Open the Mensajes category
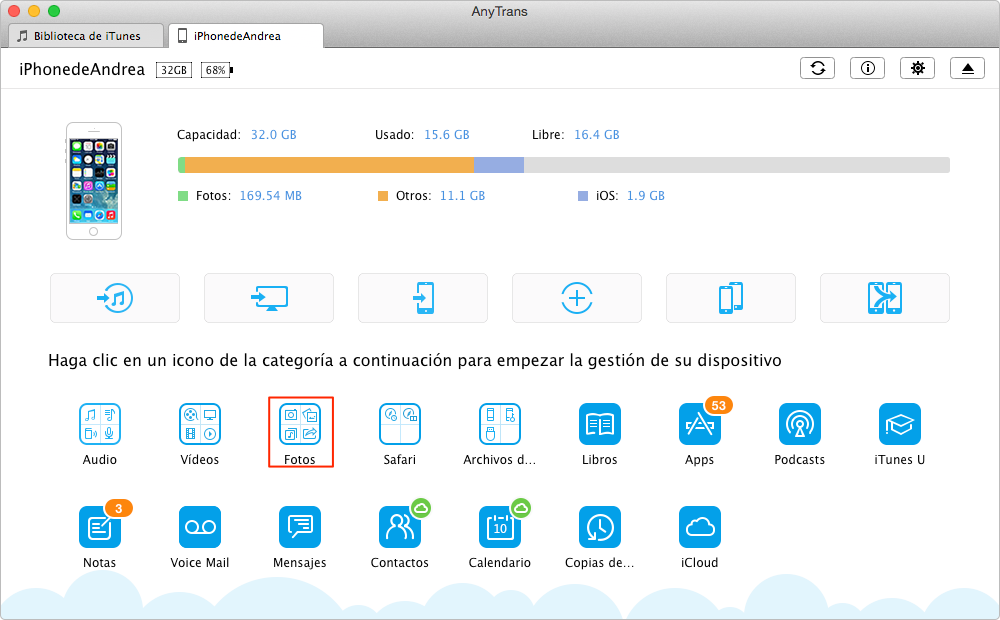The image size is (1000, 620). pyautogui.click(x=300, y=527)
